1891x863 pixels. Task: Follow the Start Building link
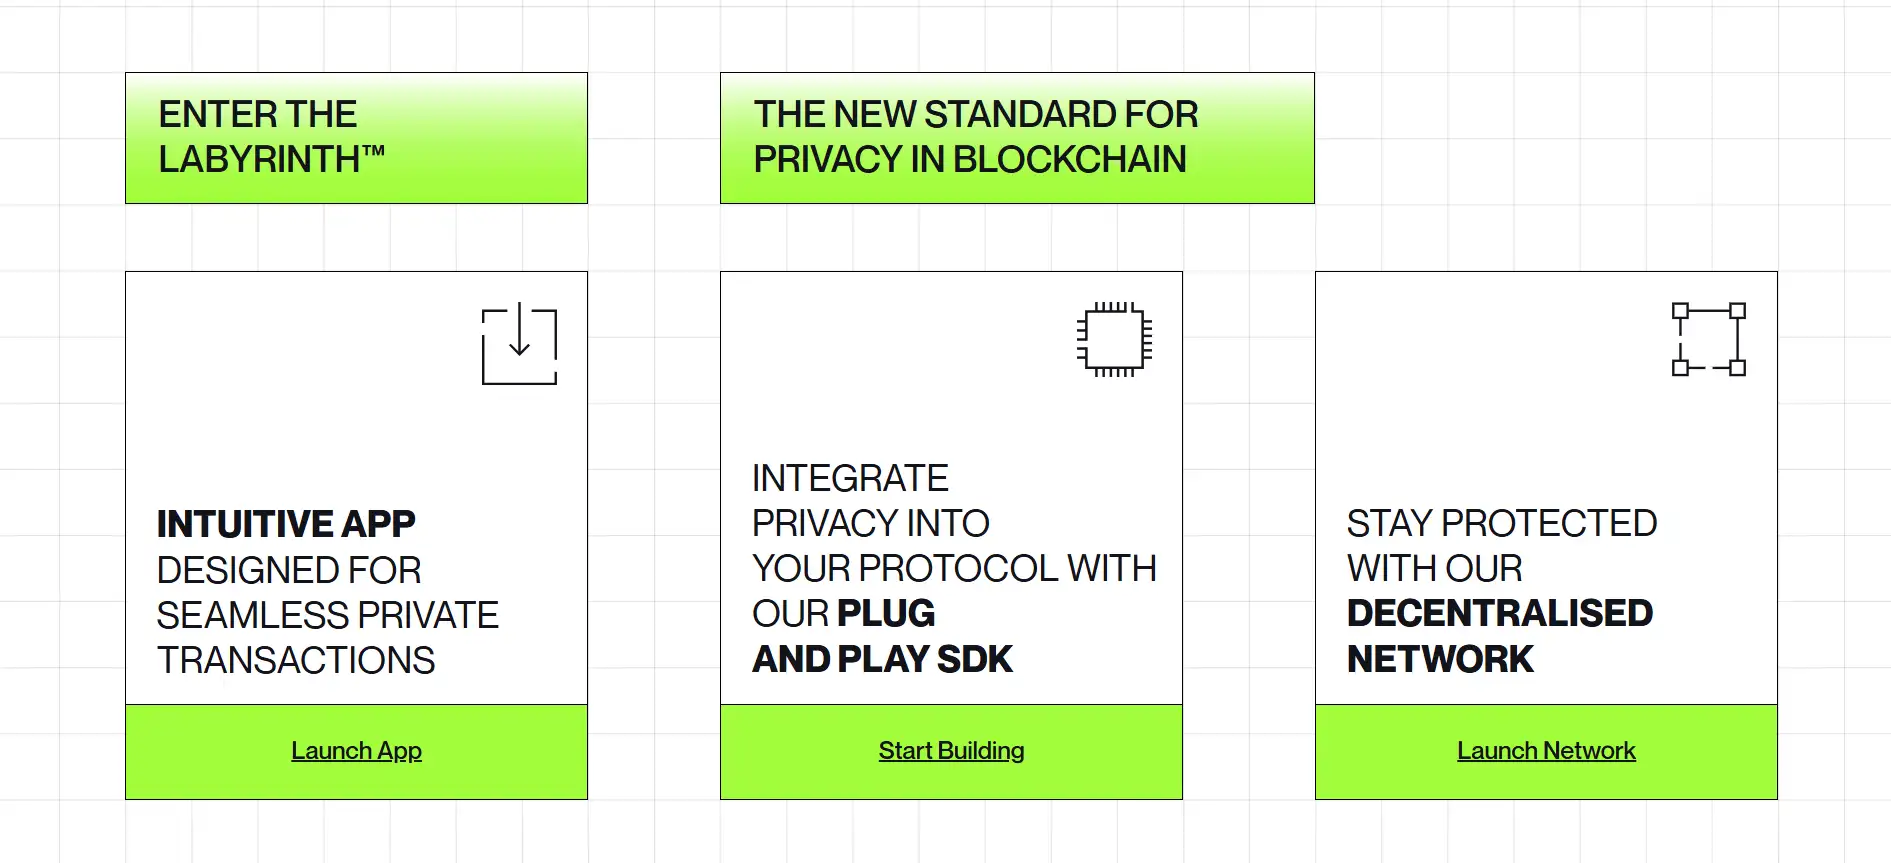point(951,751)
